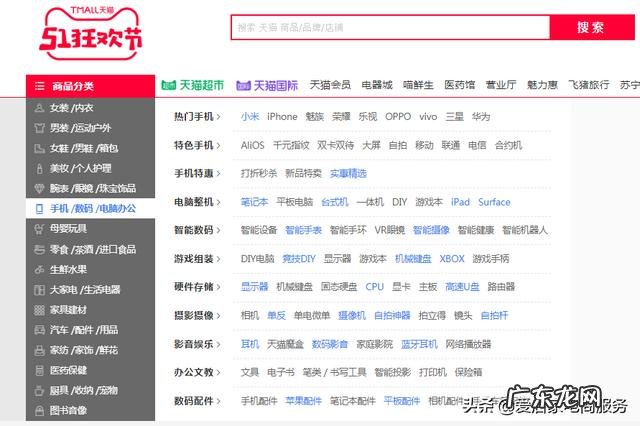
Task: Expand the 手机特惠 category arrow
Action: 219,174
